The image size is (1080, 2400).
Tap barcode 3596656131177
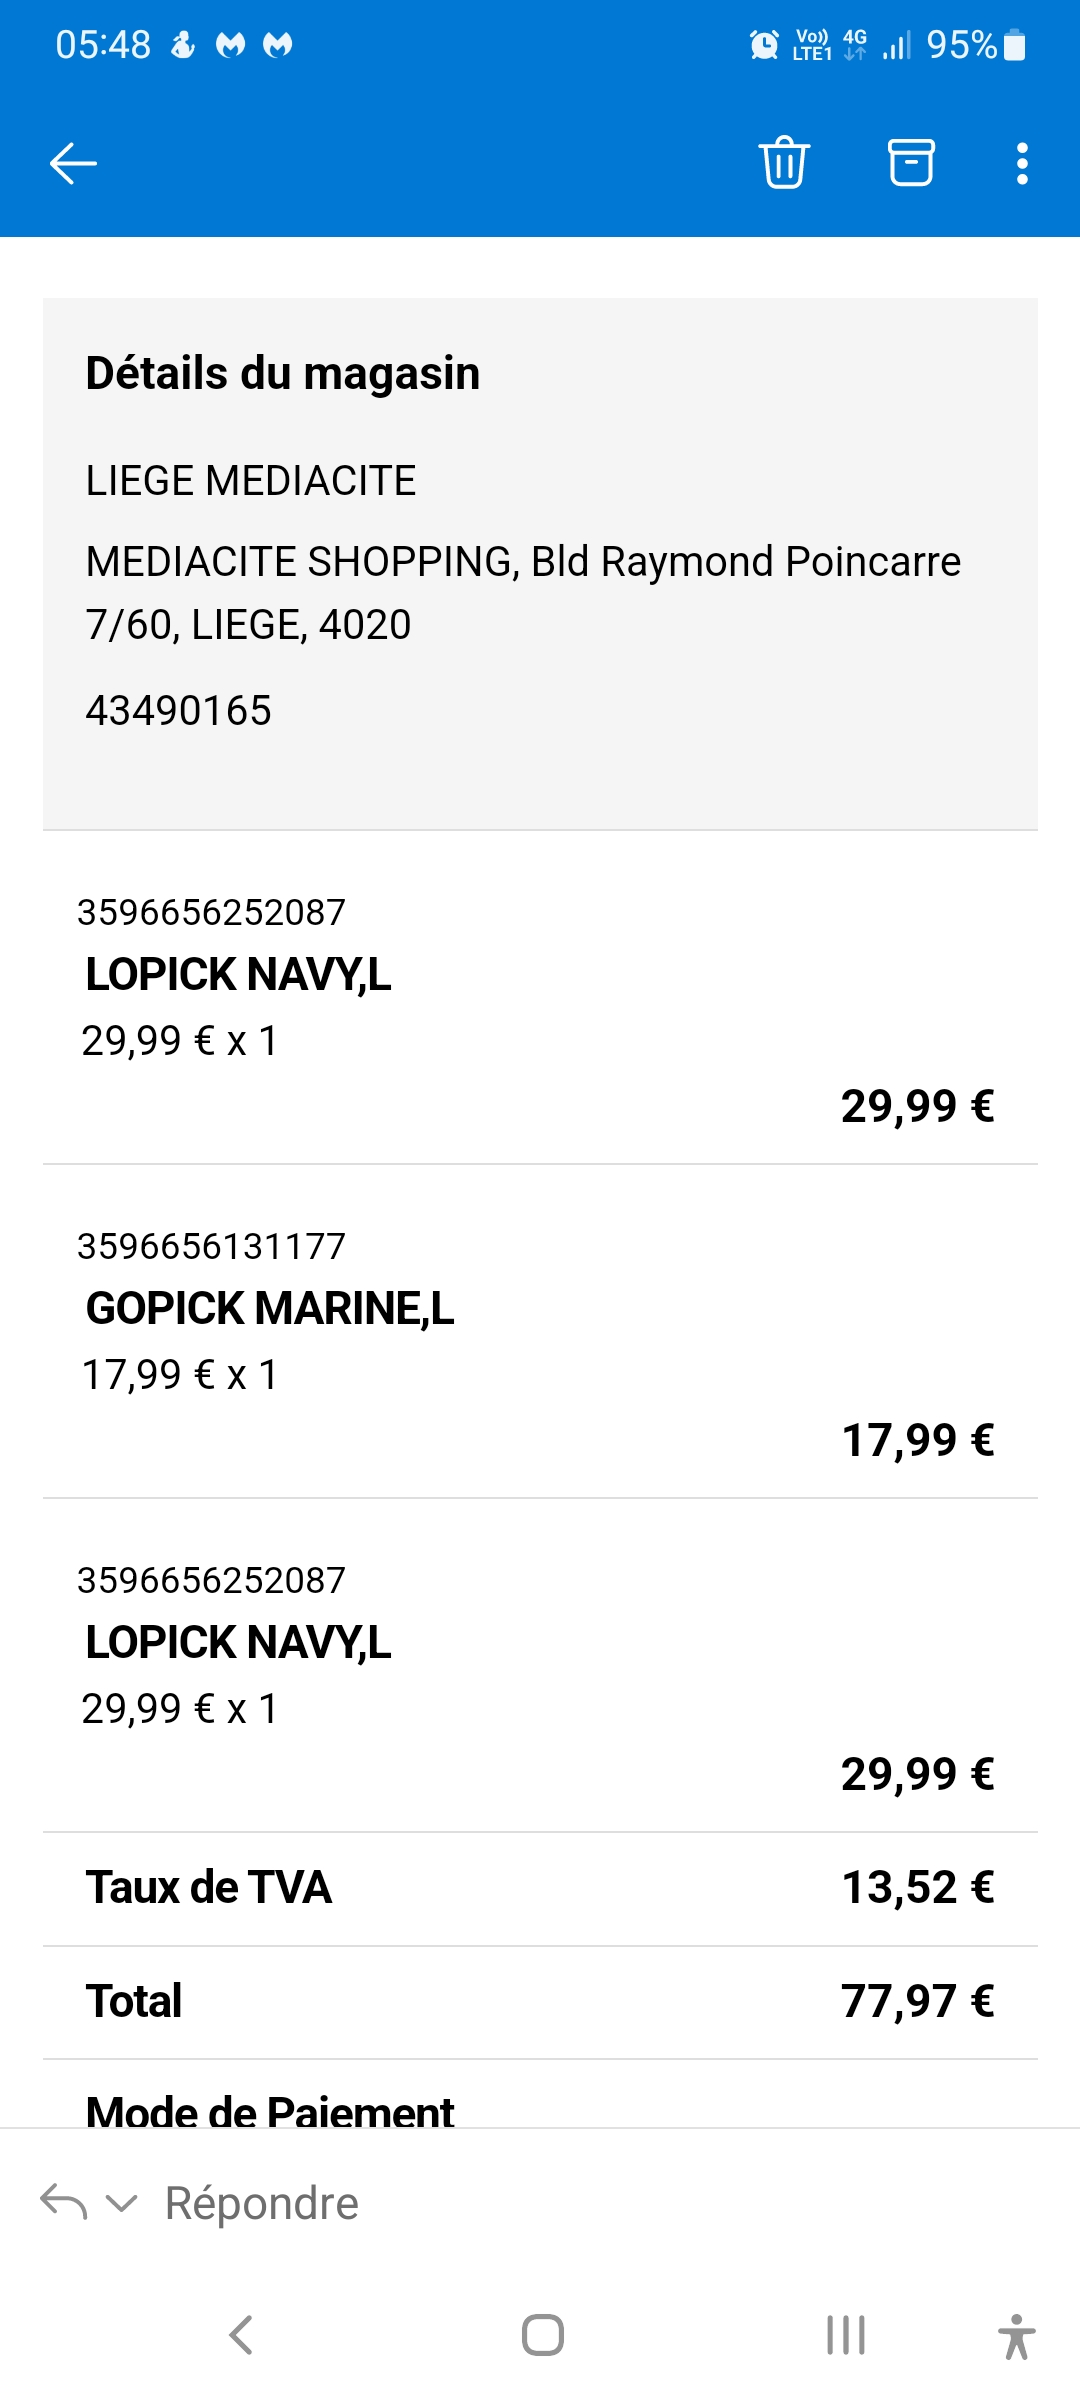click(x=211, y=1247)
